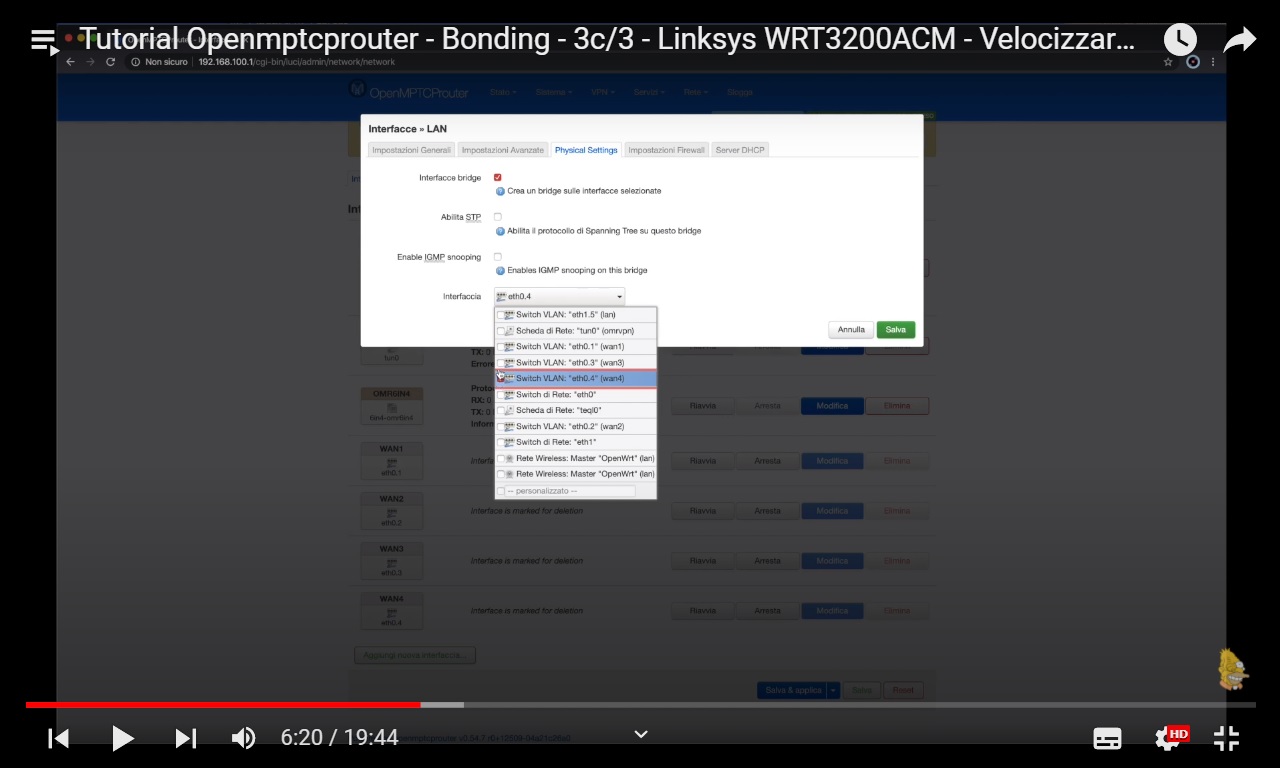Toggle theater mode in the player

pyautogui.click(x=1226, y=738)
